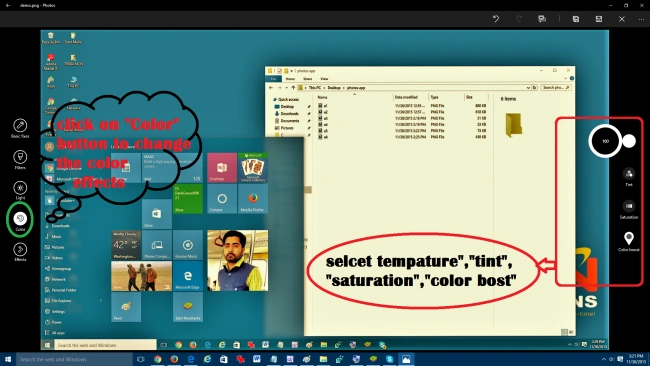650x366 pixels.
Task: Launch Google Chrome from the taskbar
Action: tap(158, 359)
